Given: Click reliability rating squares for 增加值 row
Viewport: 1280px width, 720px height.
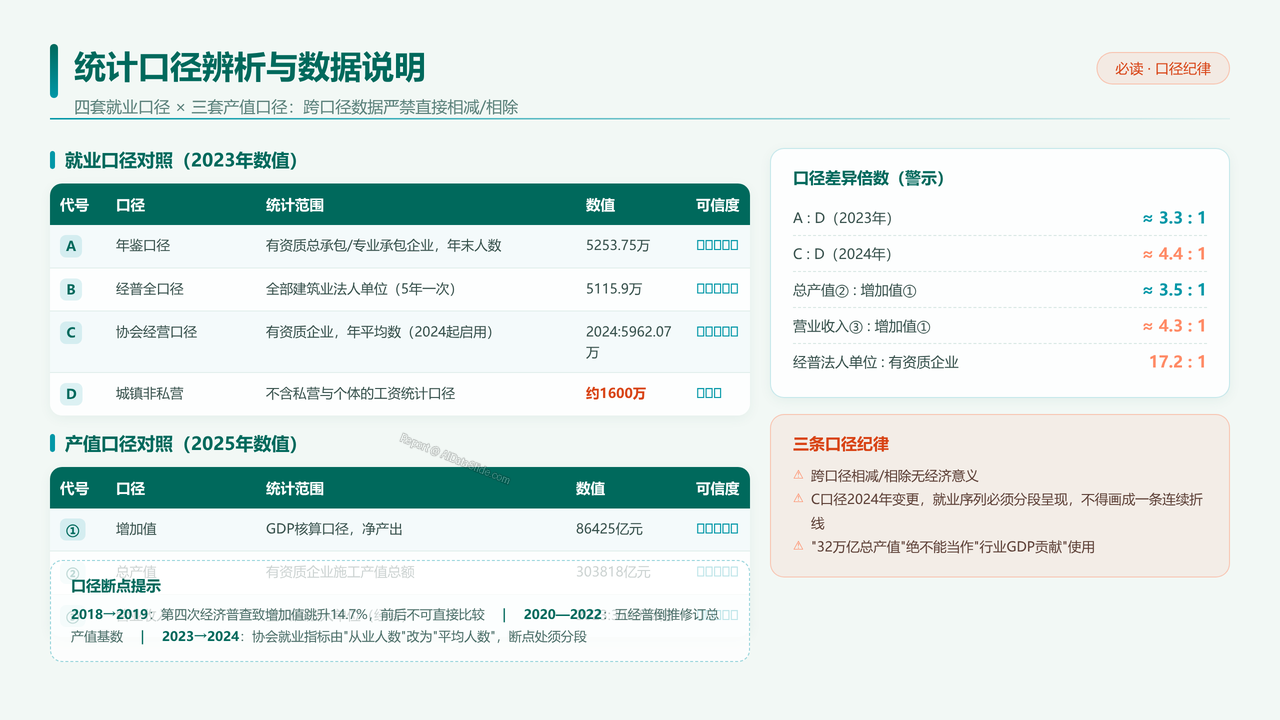Looking at the screenshot, I should pyautogui.click(x=717, y=529).
